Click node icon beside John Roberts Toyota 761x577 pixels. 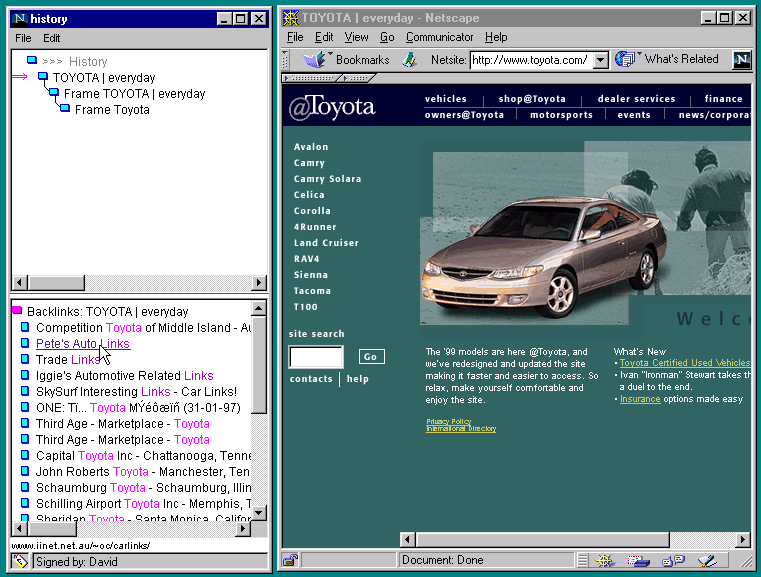25,471
